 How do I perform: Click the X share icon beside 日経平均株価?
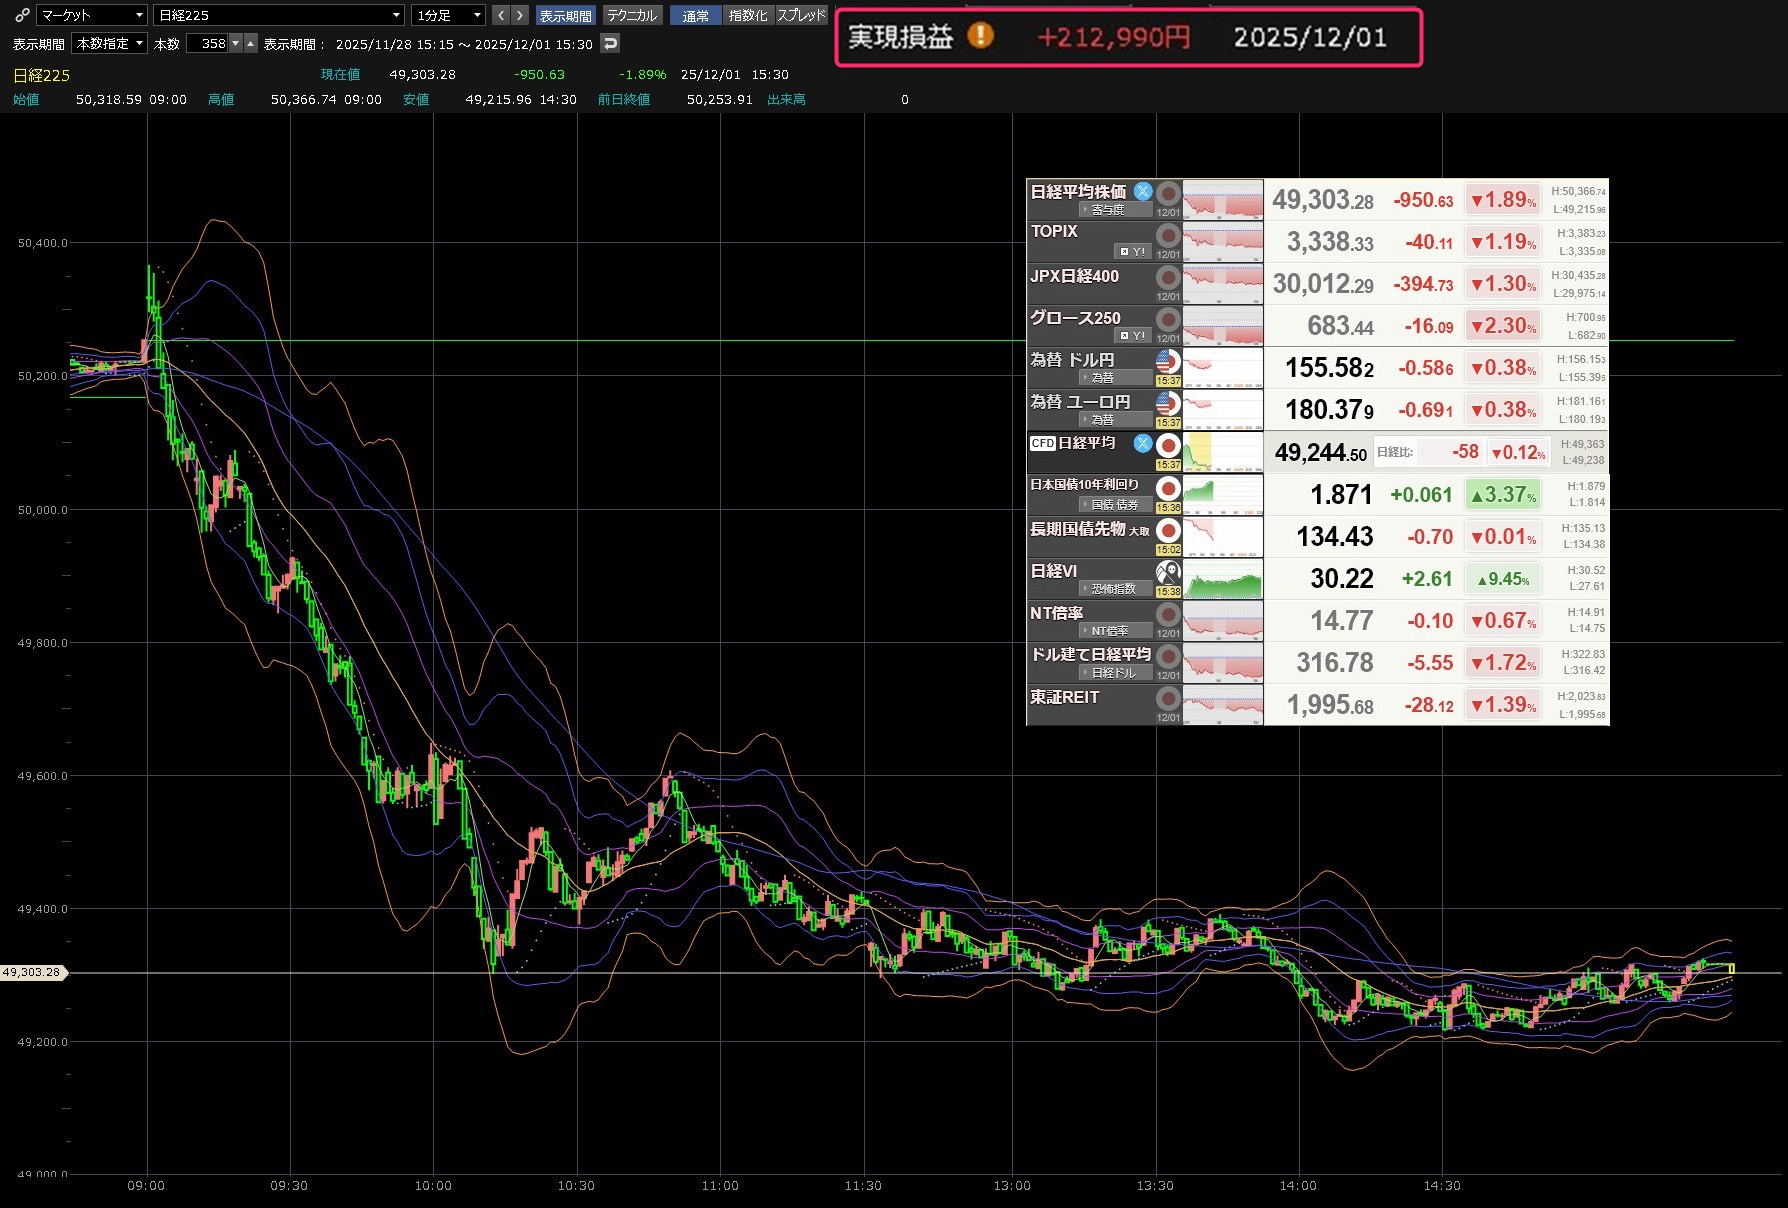coord(1143,191)
